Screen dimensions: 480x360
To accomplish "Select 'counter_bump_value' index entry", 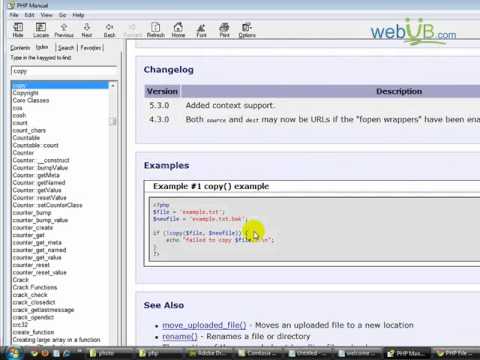I will point(40,220).
